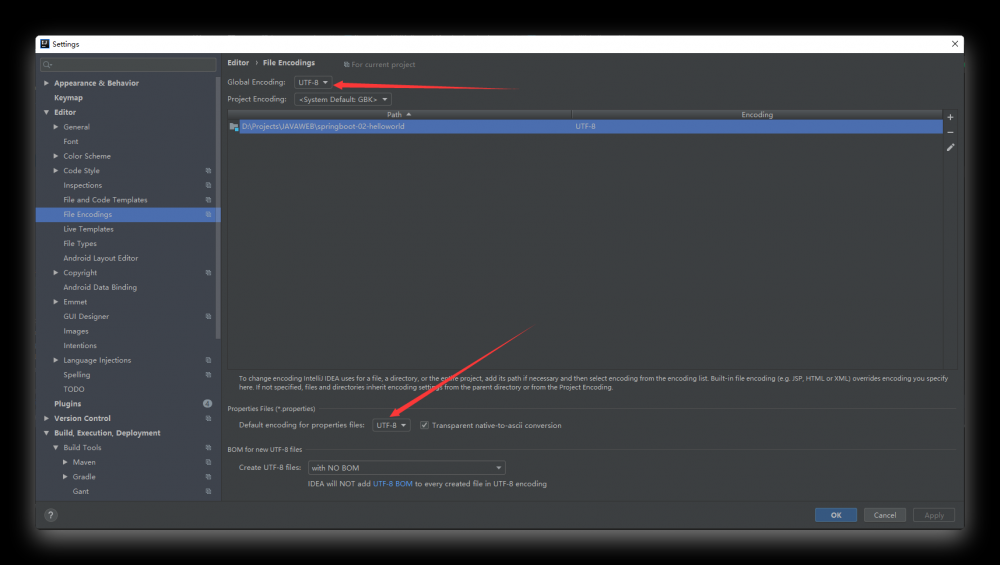Click project-level icon beside GUI Designer

[x=208, y=316]
